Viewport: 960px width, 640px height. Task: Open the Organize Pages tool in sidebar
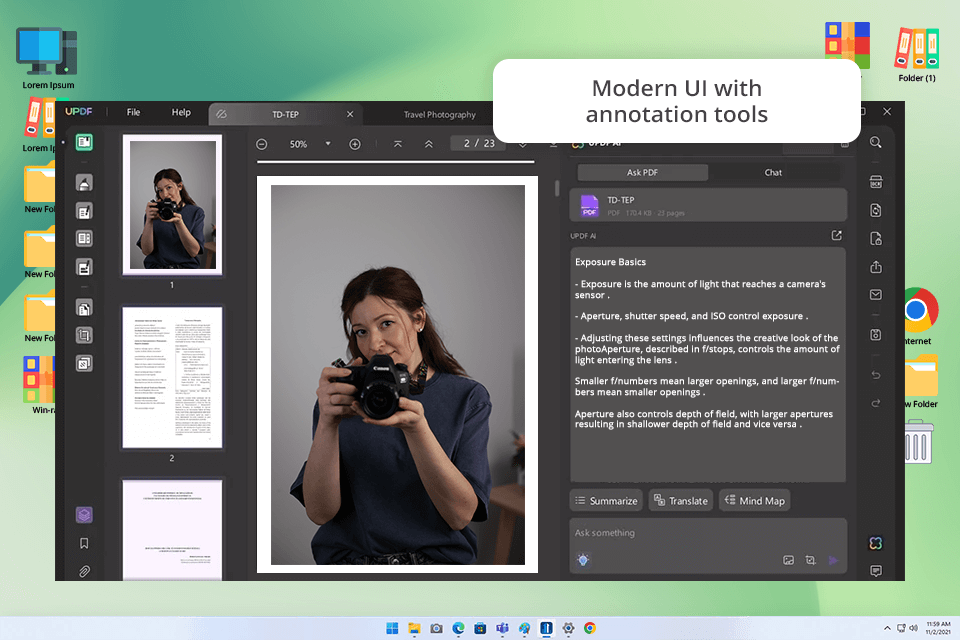pyautogui.click(x=84, y=307)
